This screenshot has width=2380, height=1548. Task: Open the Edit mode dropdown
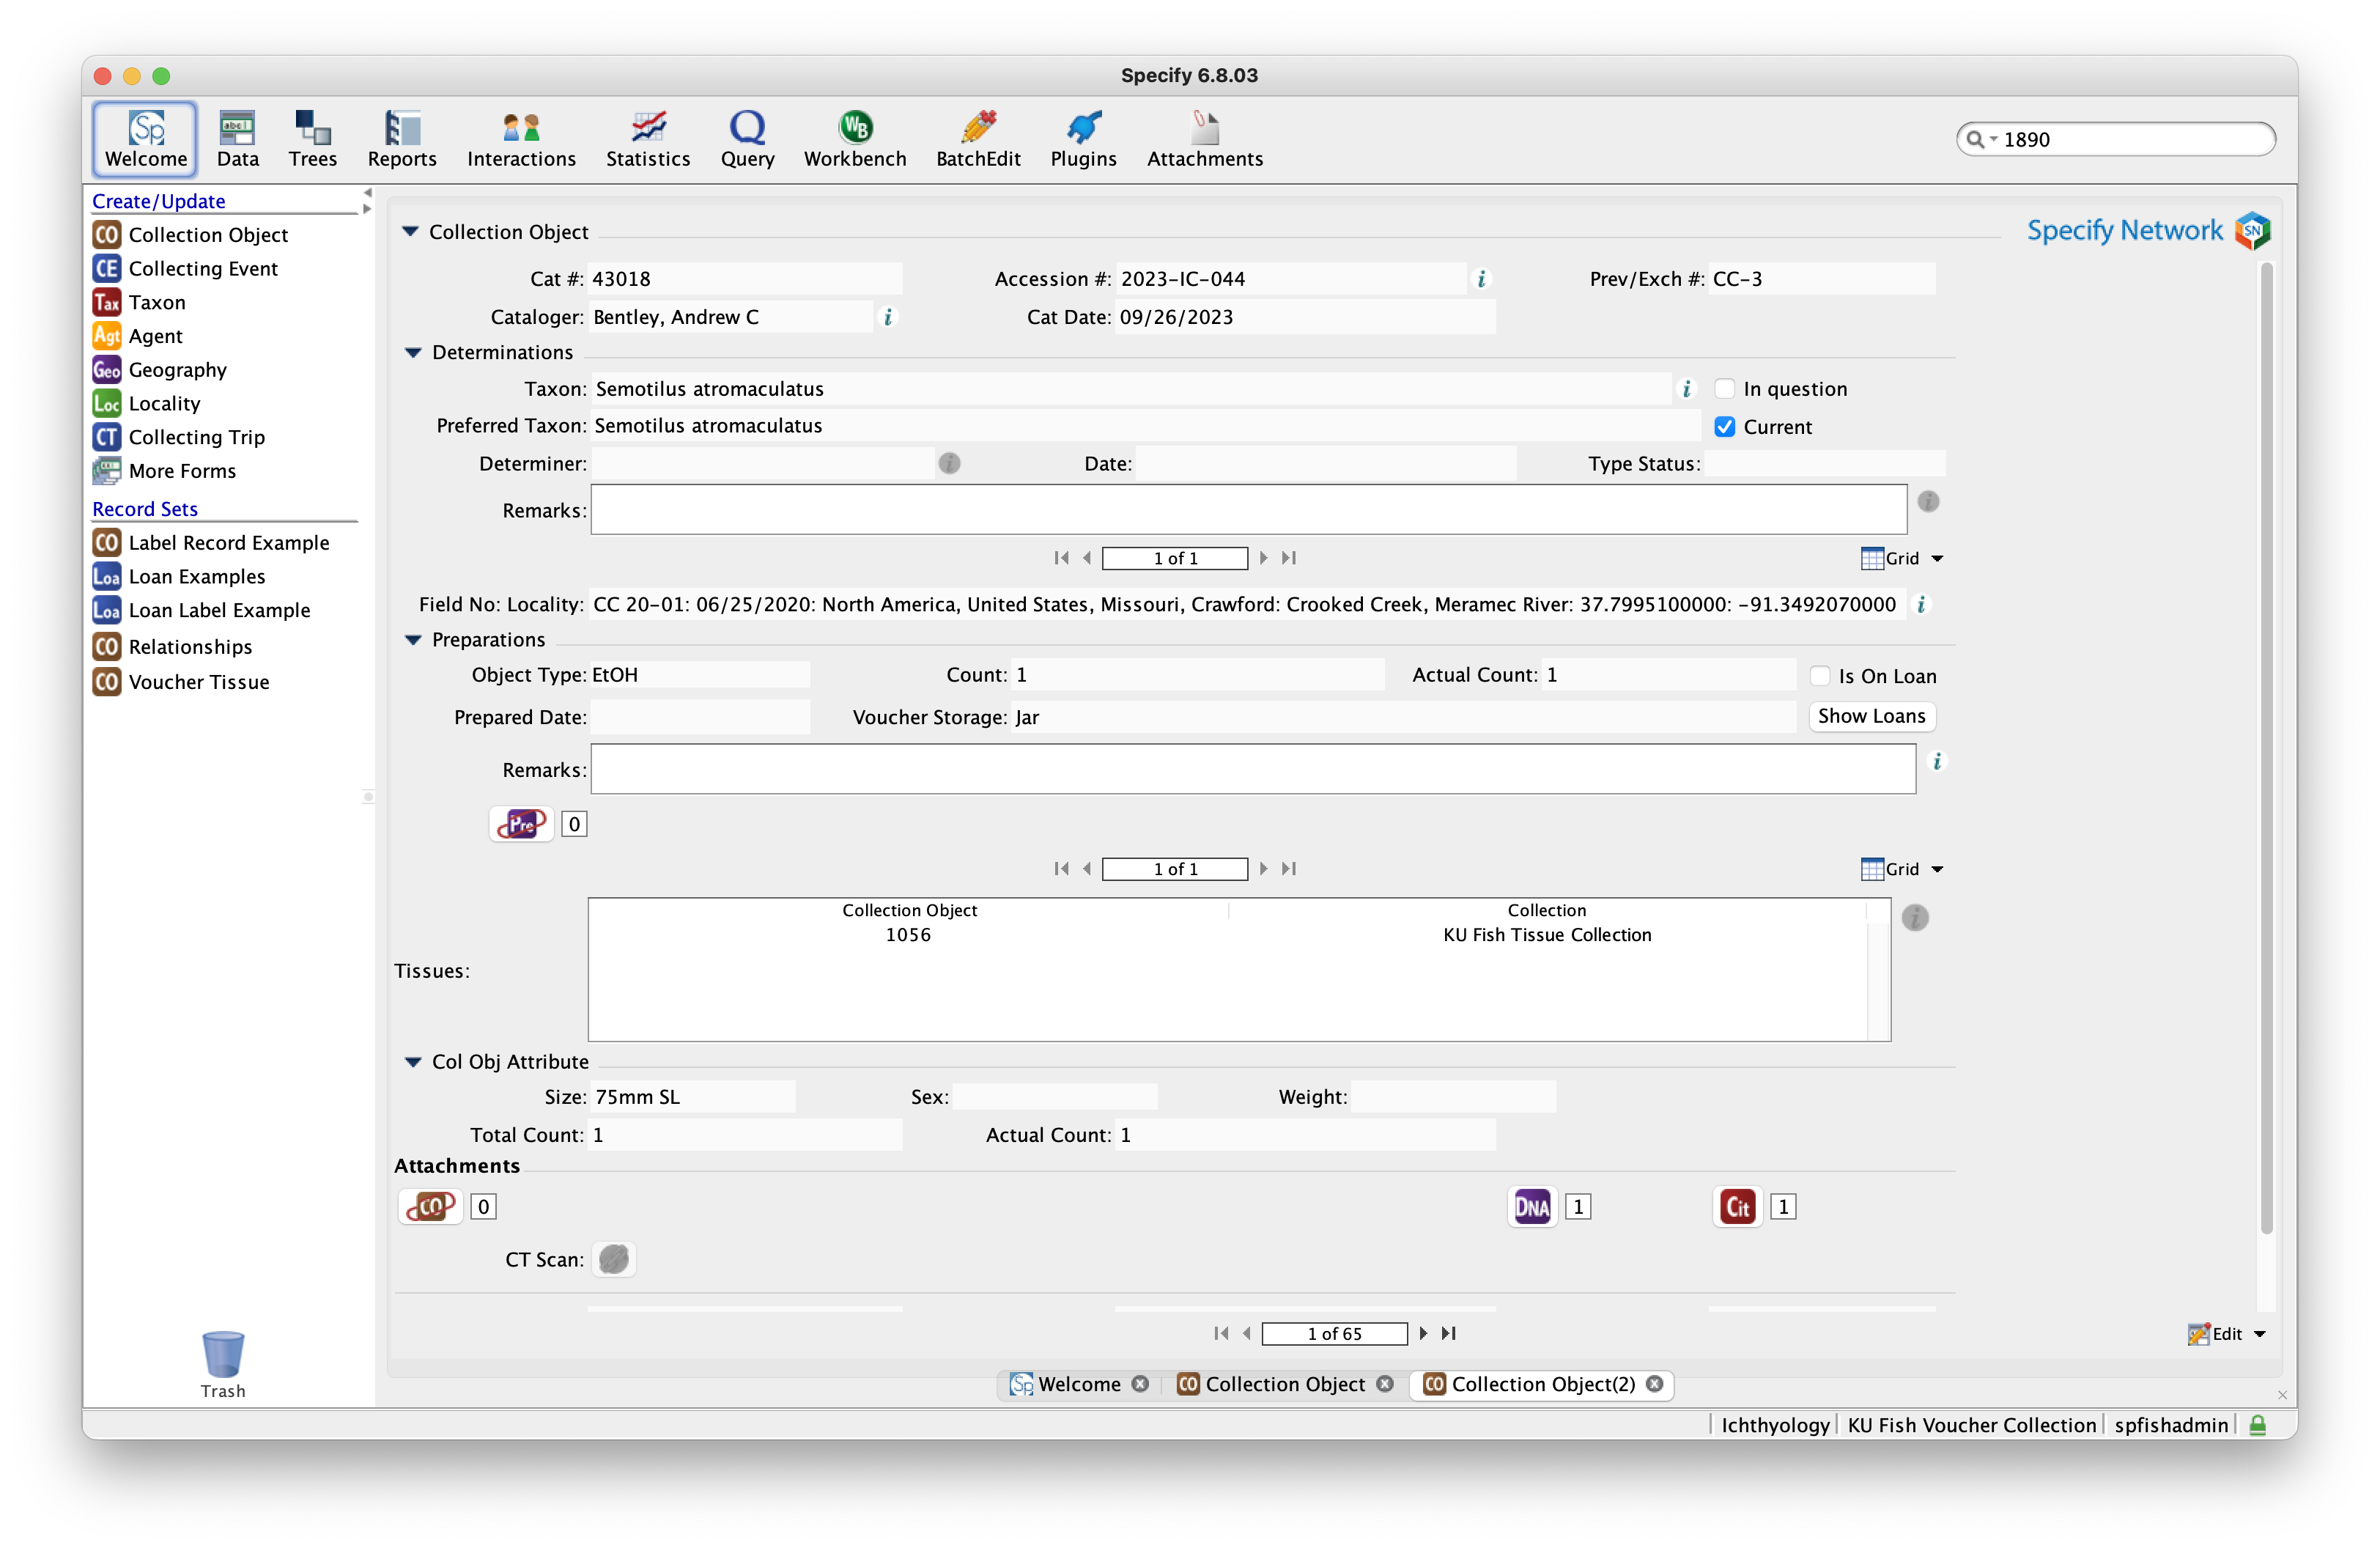pyautogui.click(x=2260, y=1334)
